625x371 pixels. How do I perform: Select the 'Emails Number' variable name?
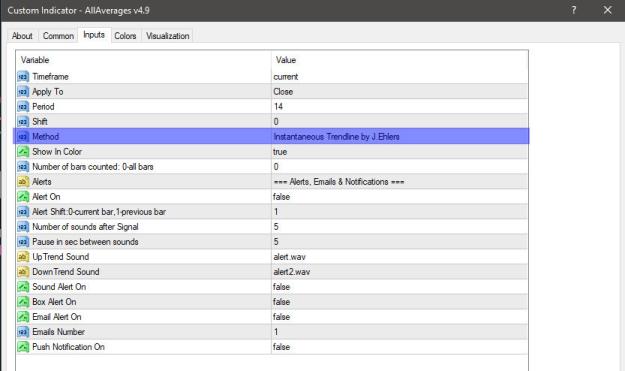59,332
